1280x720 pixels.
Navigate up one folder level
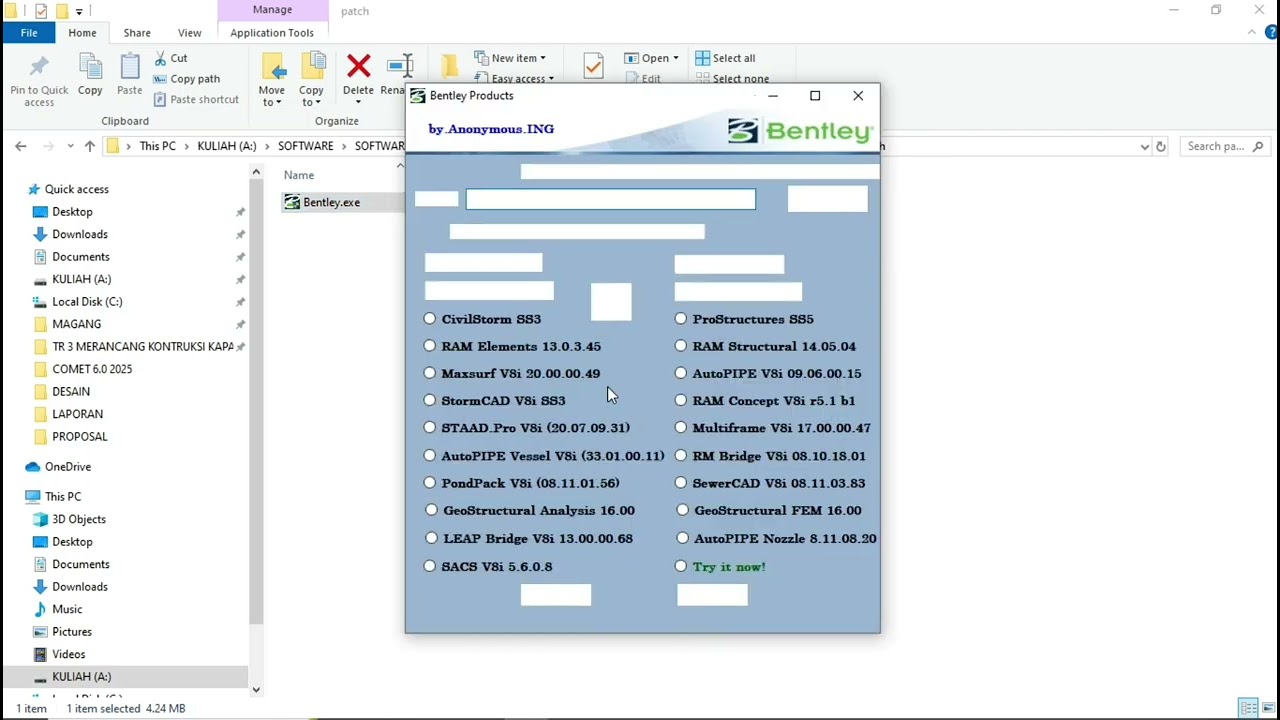pos(89,146)
